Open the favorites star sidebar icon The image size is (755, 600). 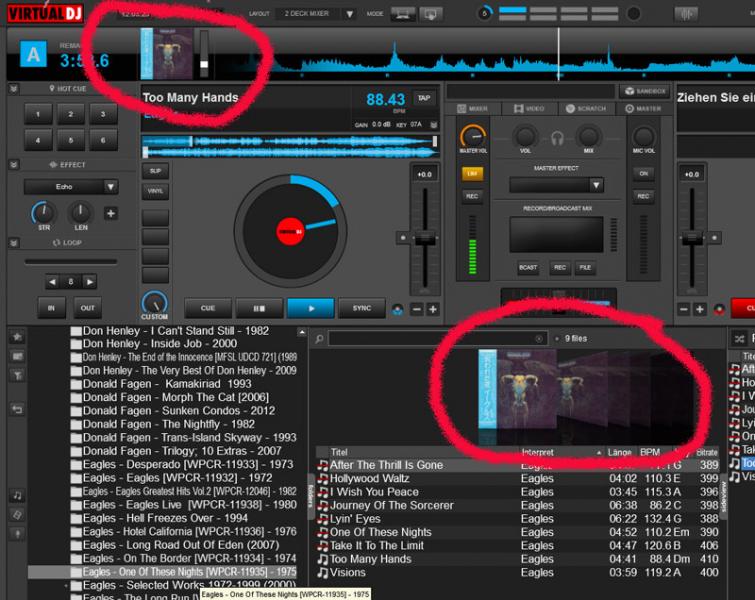click(x=17, y=337)
